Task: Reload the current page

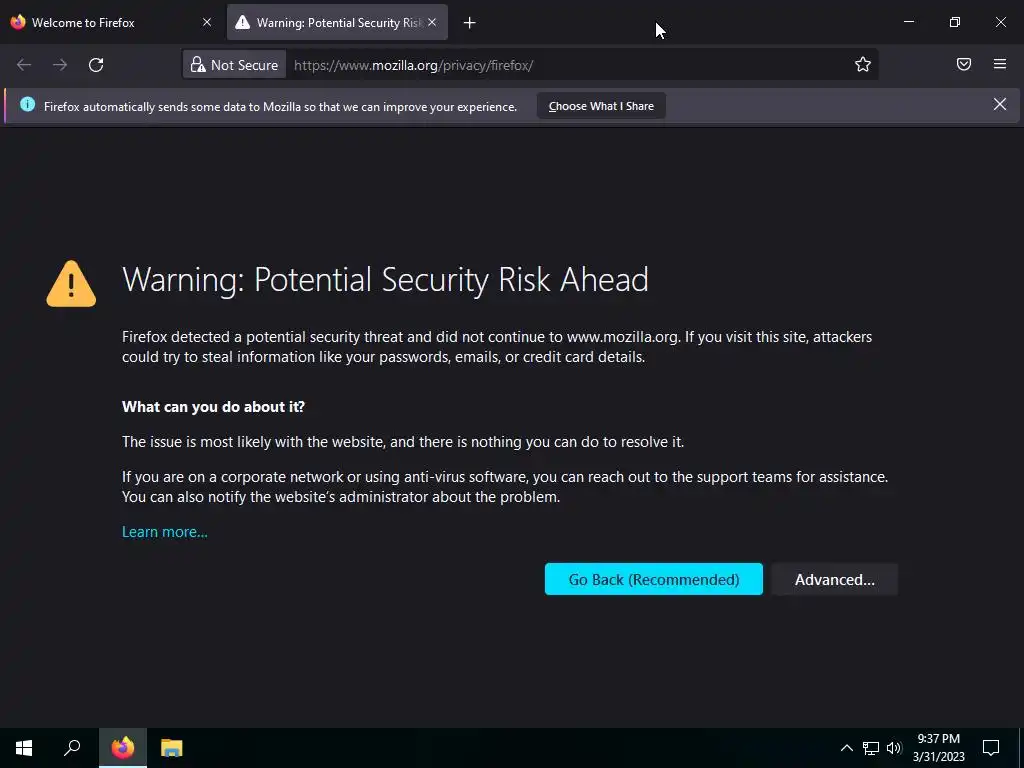Action: (96, 65)
